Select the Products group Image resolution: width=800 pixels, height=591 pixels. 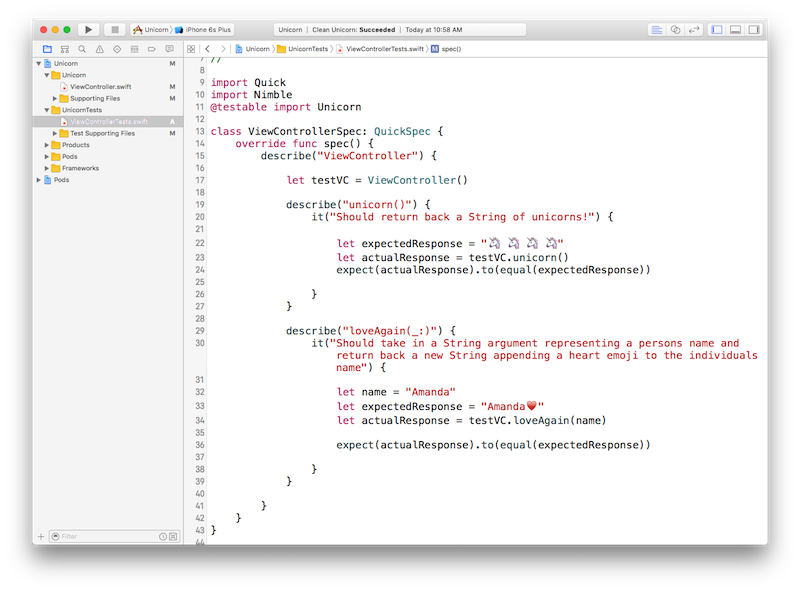pos(76,145)
